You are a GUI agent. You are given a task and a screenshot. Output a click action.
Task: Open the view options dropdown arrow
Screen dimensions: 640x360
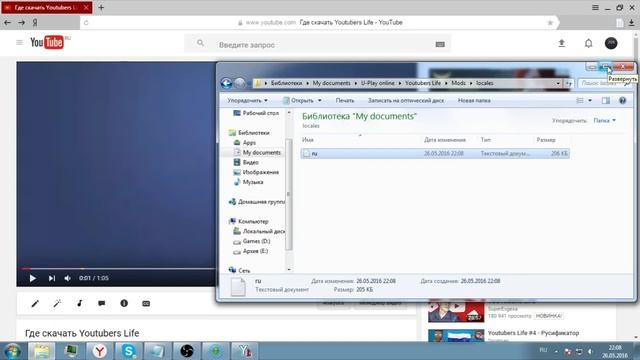point(590,100)
